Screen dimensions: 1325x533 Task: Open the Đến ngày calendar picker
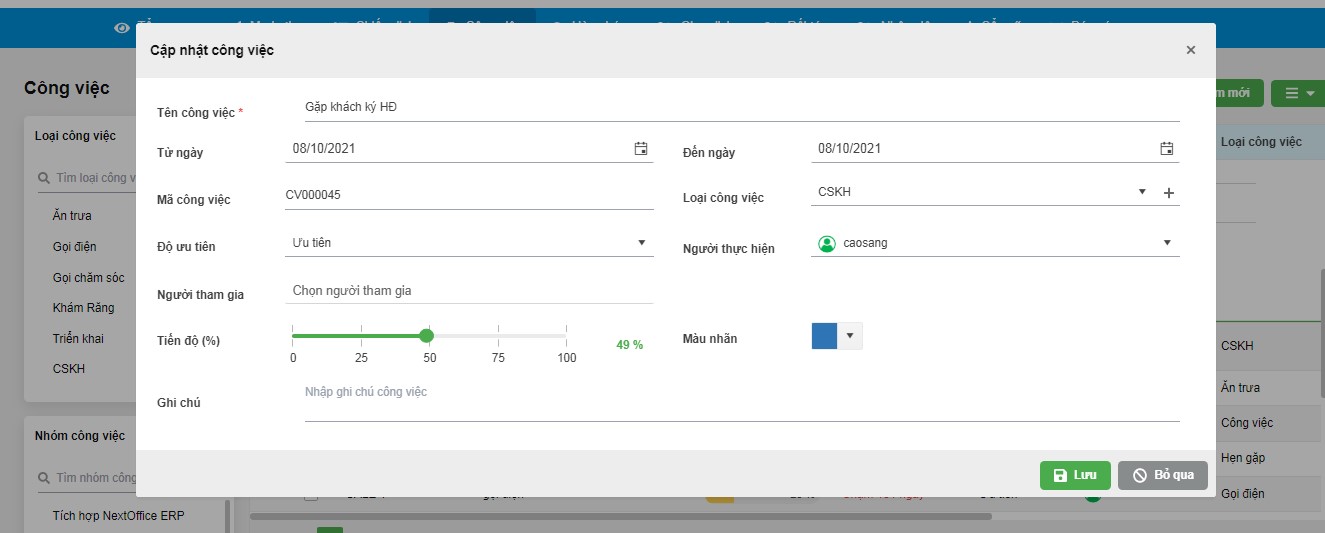point(1166,149)
